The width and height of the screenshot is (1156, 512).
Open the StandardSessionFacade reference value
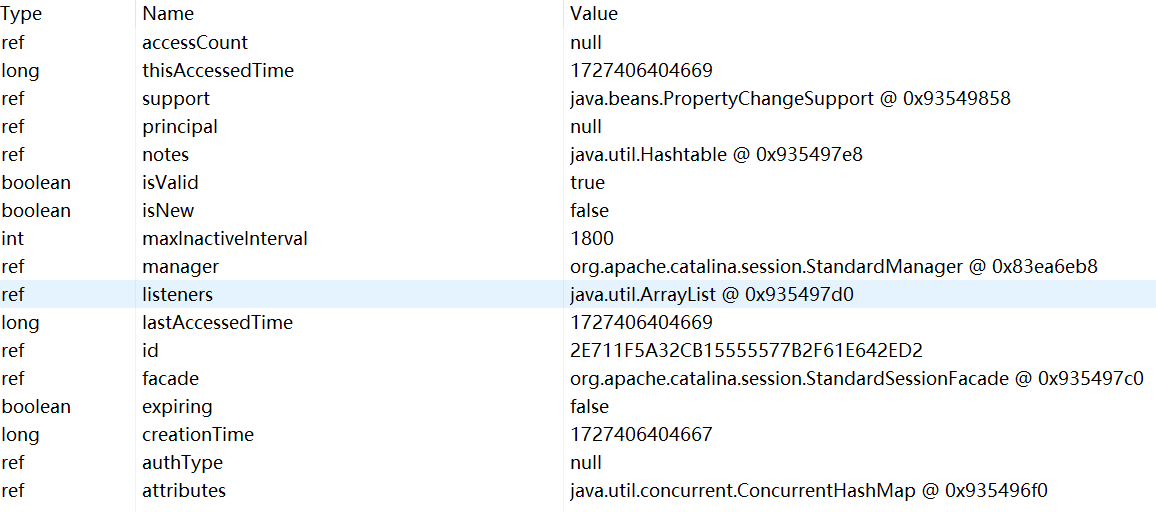tap(856, 379)
